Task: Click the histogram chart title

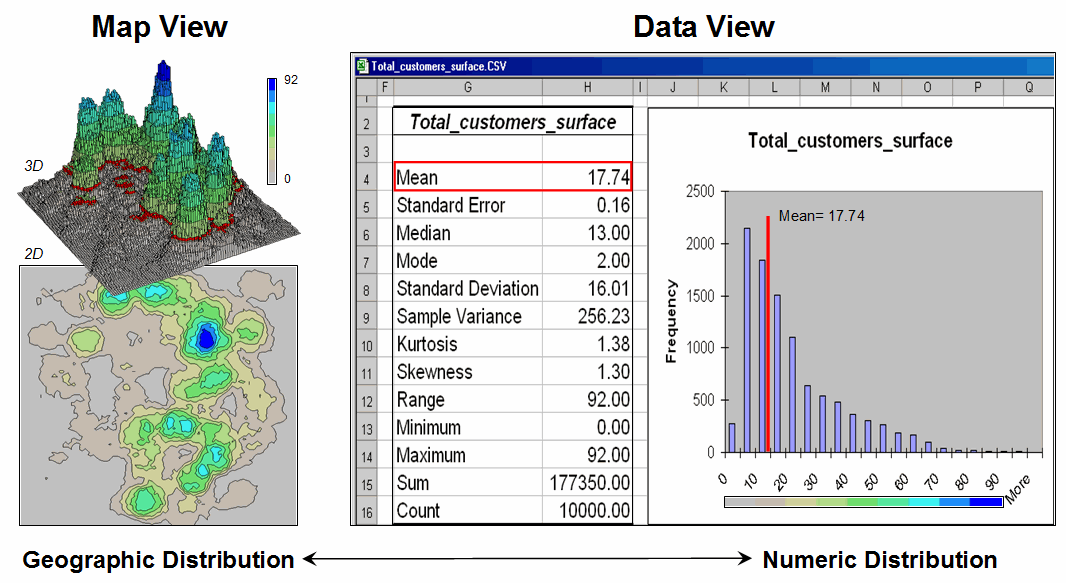Action: pos(850,141)
